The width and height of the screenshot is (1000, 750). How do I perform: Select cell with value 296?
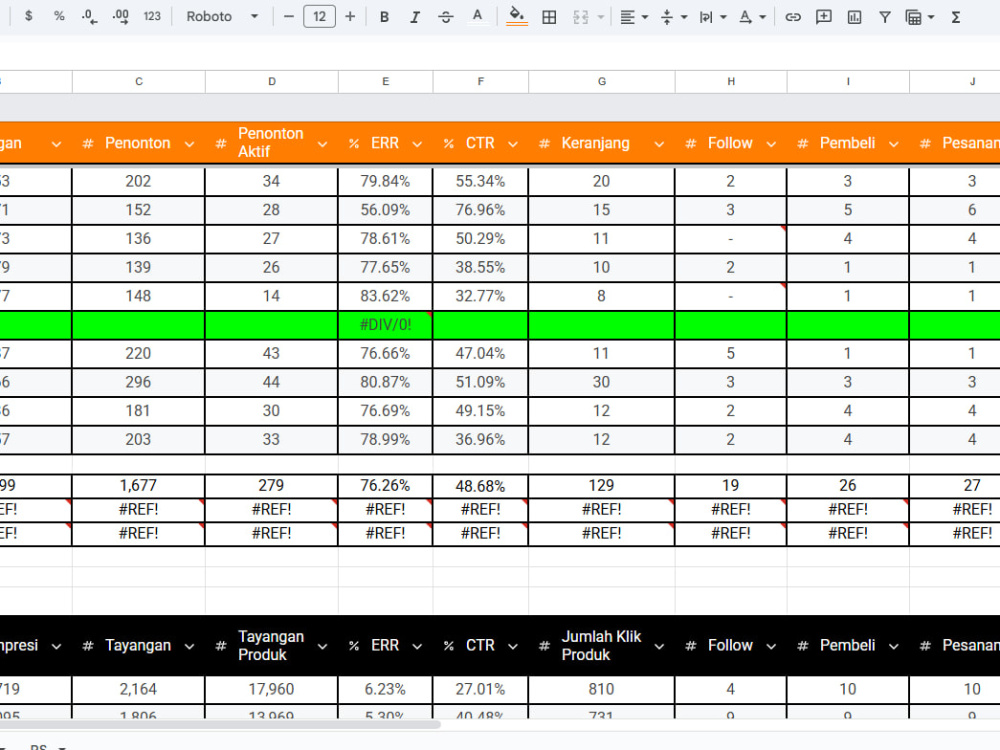138,382
